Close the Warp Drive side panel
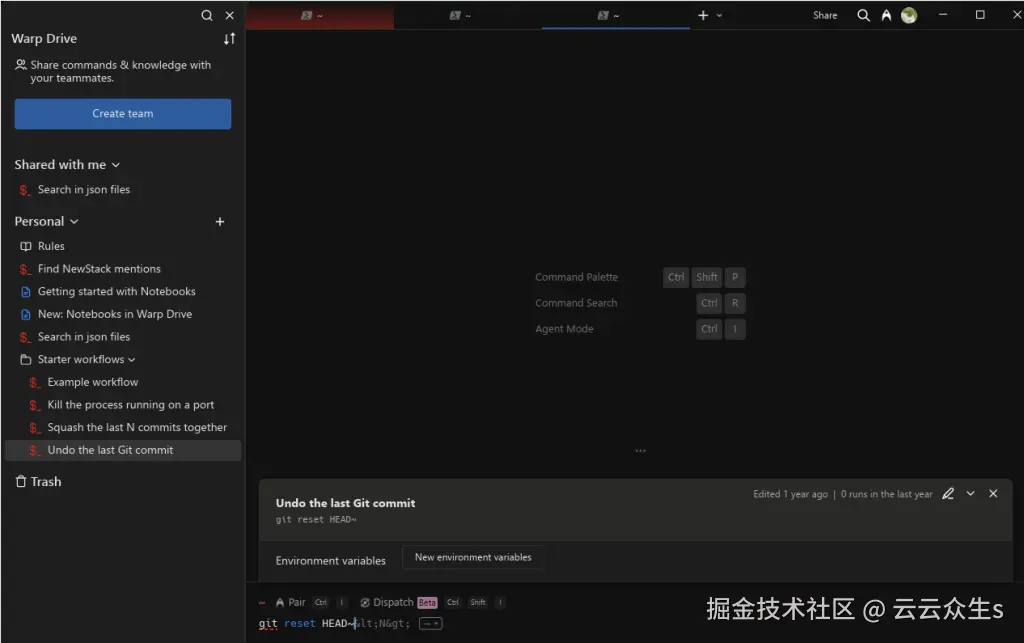Image resolution: width=1024 pixels, height=643 pixels. tap(230, 15)
